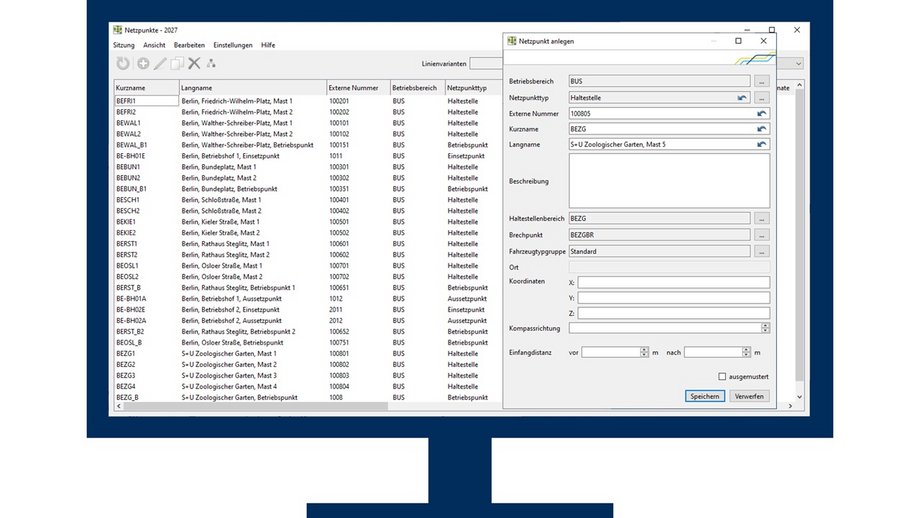Click the delete X icon in toolbar
The height and width of the screenshot is (518, 920).
194,64
